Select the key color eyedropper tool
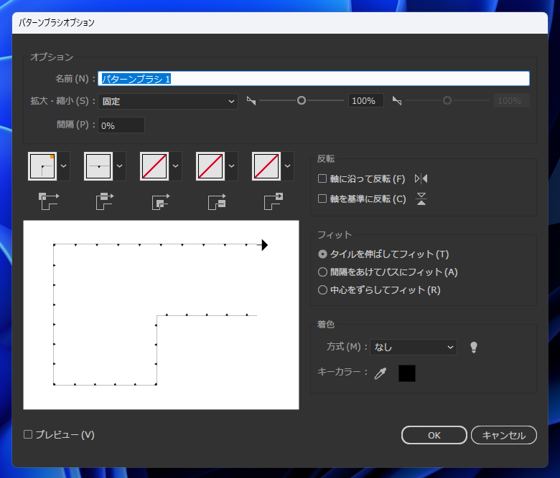 tap(380, 373)
